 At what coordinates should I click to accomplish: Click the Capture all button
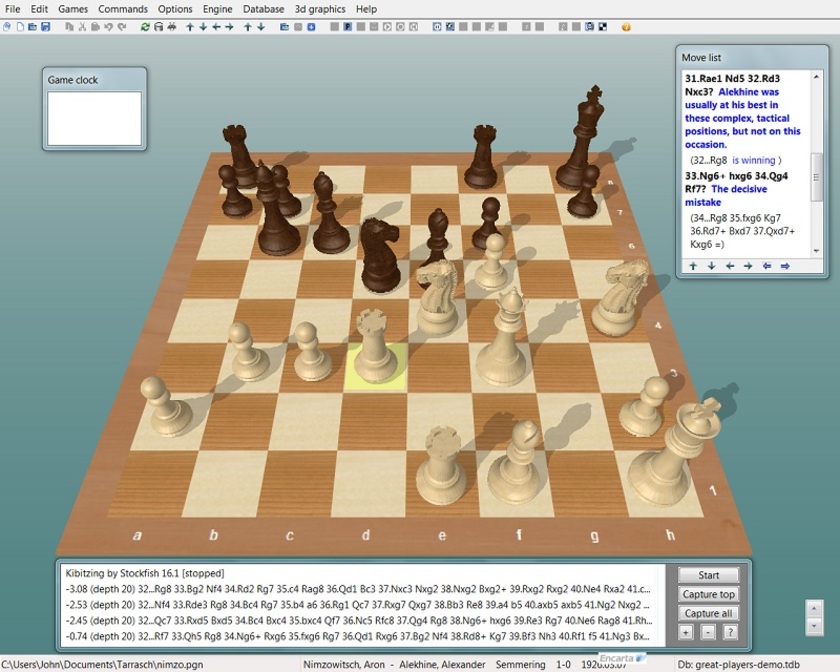pyautogui.click(x=709, y=613)
